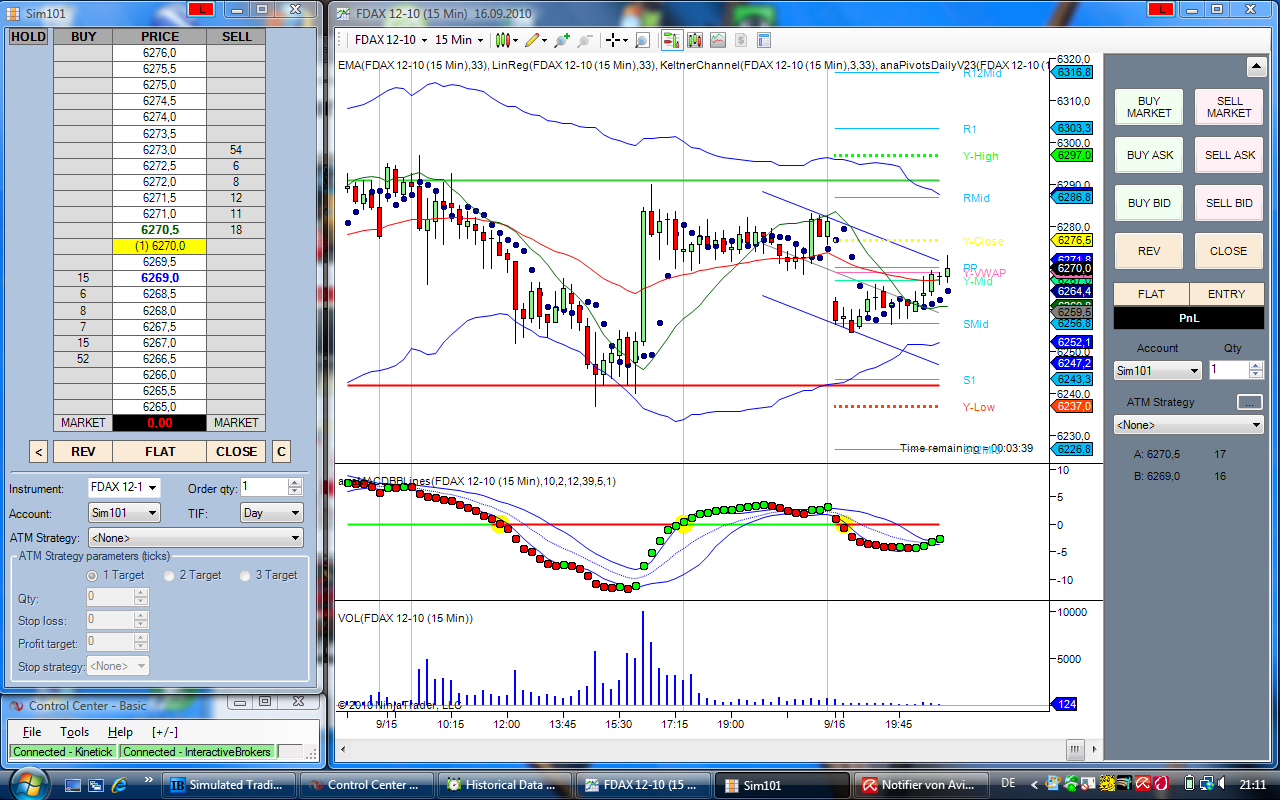Click the Connected - InteractiveBrokers status
This screenshot has height=800, width=1280.
point(197,752)
